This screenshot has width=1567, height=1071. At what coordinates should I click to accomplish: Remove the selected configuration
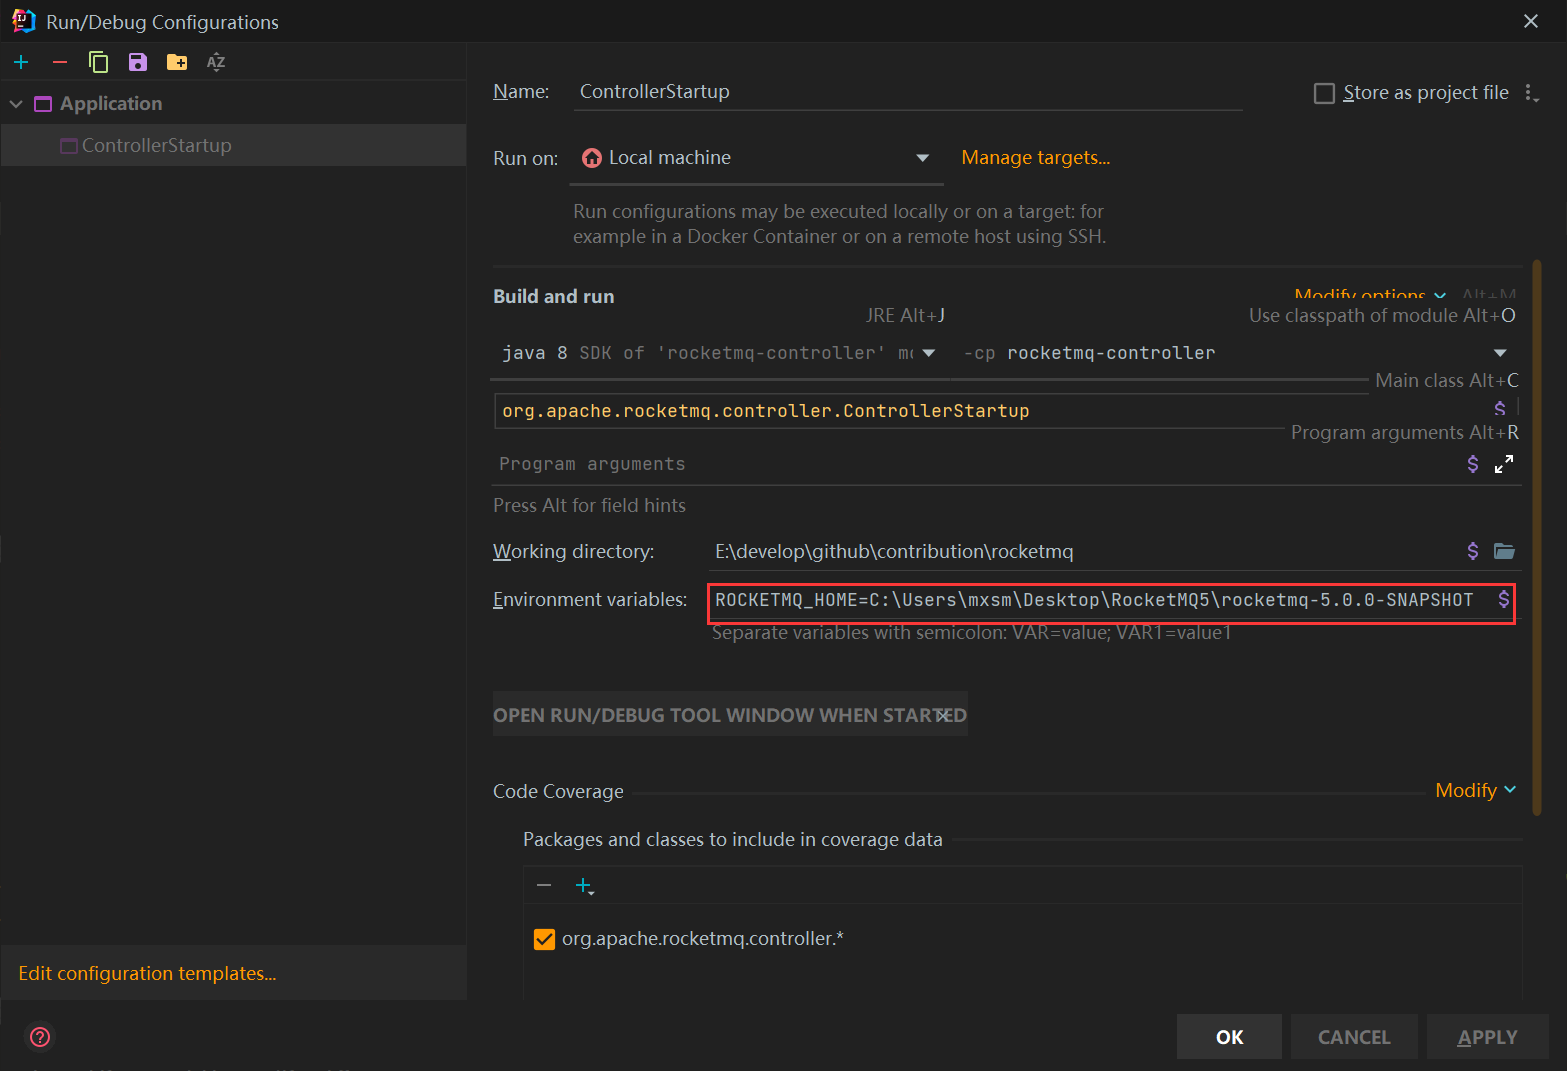(59, 61)
